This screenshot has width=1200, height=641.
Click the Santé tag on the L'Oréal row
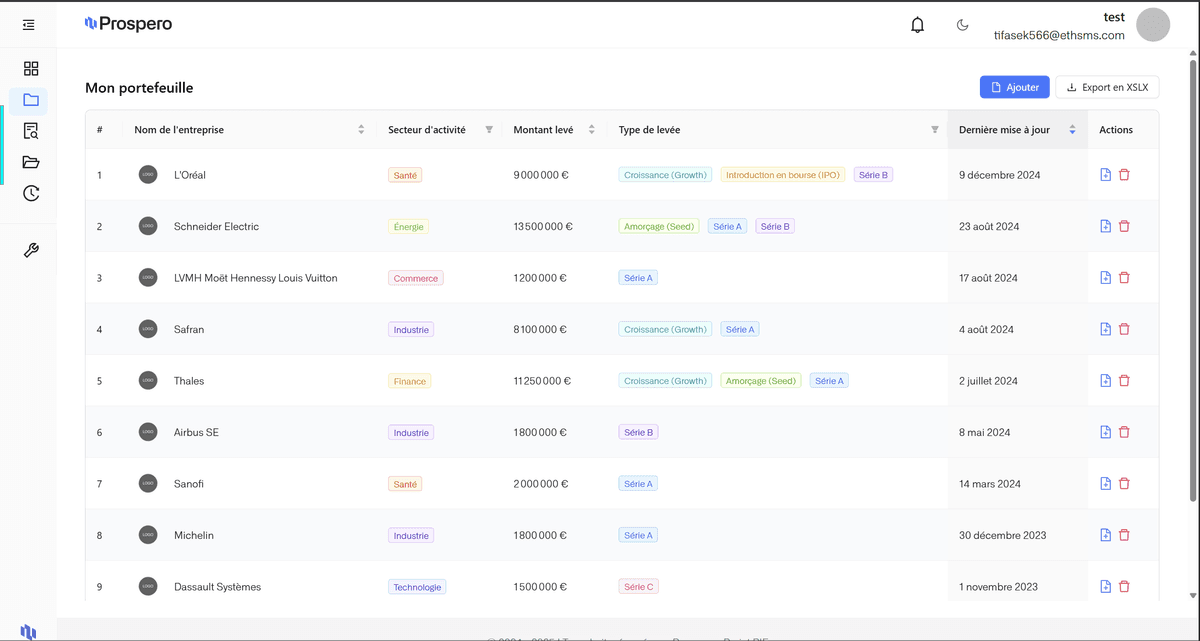click(405, 174)
